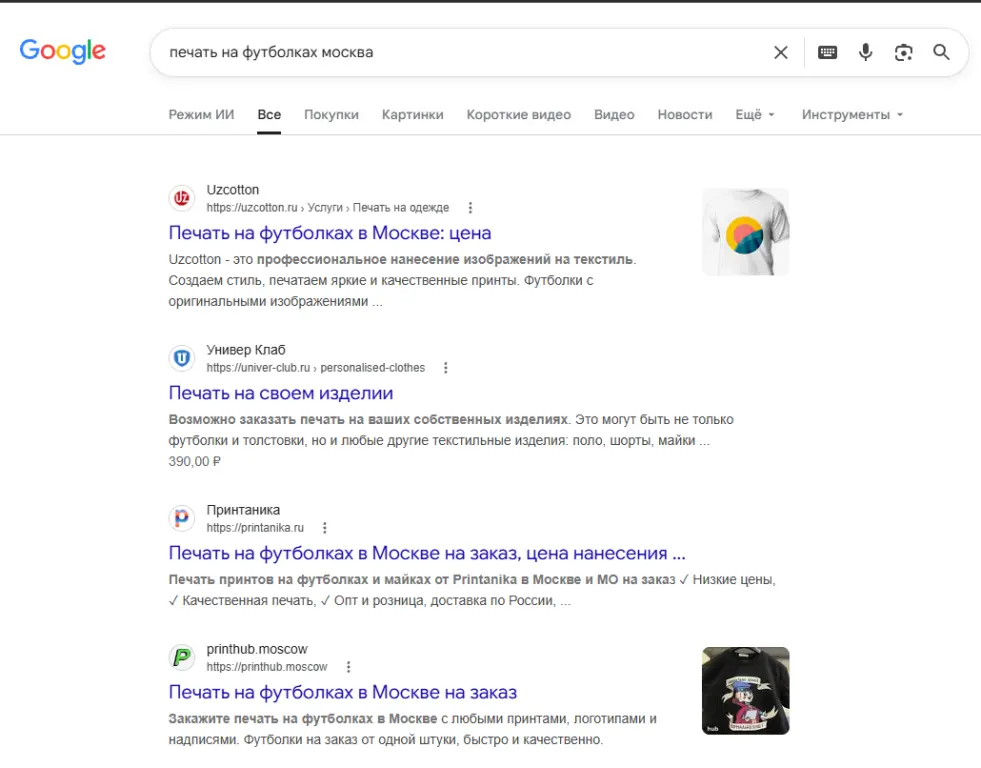981x768 pixels.
Task: Open three-dot menu for printhub.moscow result
Action: (x=348, y=667)
